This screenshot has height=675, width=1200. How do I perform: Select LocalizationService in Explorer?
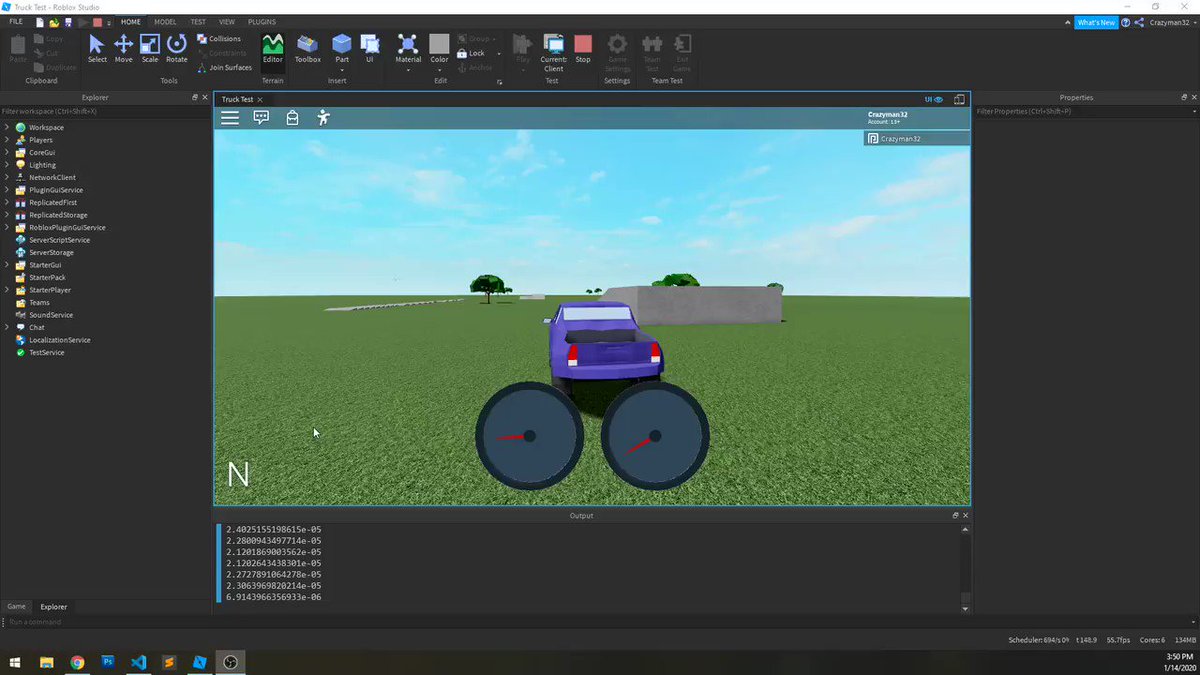(59, 340)
